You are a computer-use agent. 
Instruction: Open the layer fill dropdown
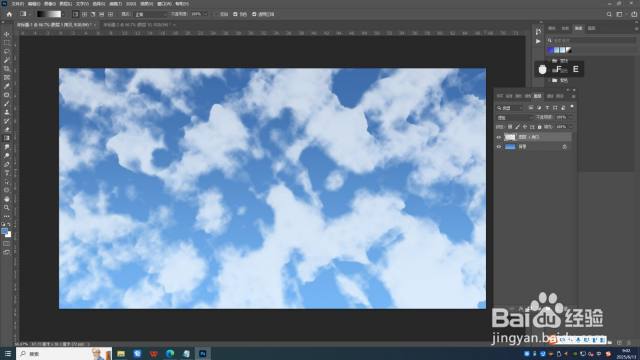pos(570,127)
